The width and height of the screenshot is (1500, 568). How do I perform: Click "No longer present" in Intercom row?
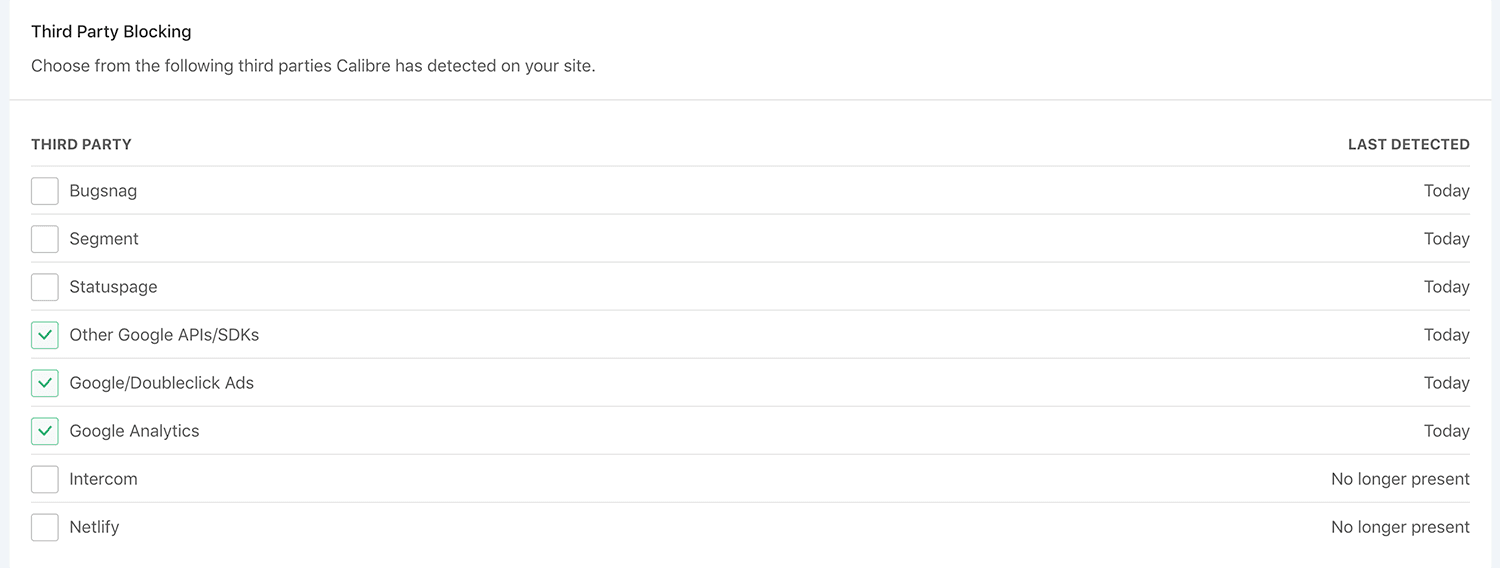1400,479
